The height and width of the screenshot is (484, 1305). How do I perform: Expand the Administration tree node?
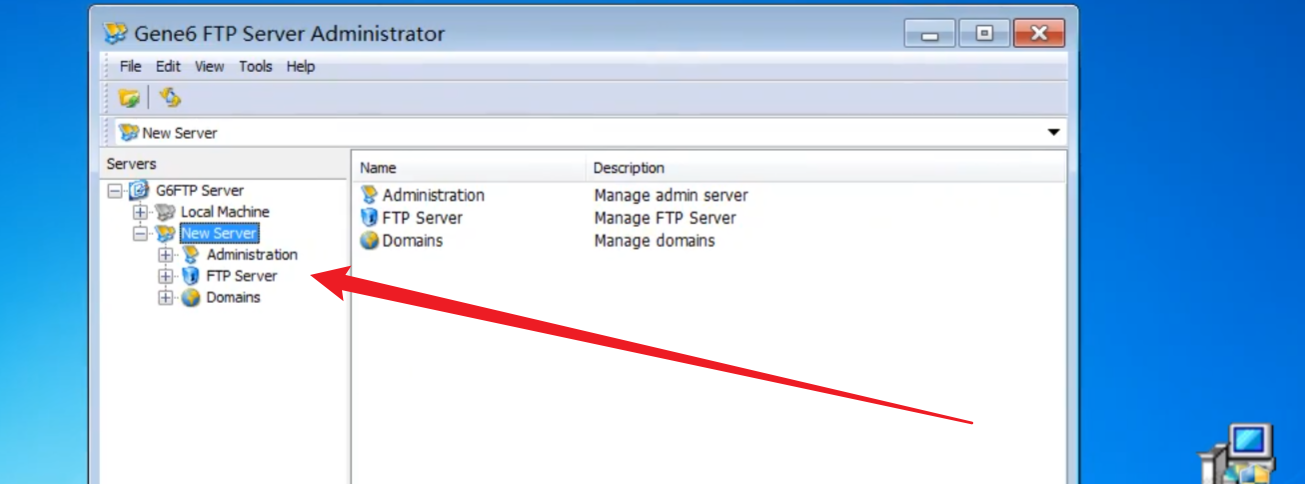pyautogui.click(x=166, y=255)
